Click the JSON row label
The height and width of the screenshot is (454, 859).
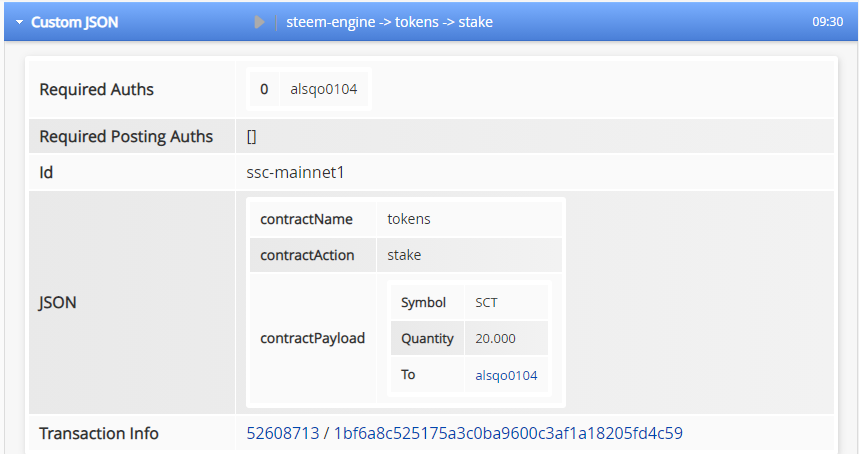(58, 302)
